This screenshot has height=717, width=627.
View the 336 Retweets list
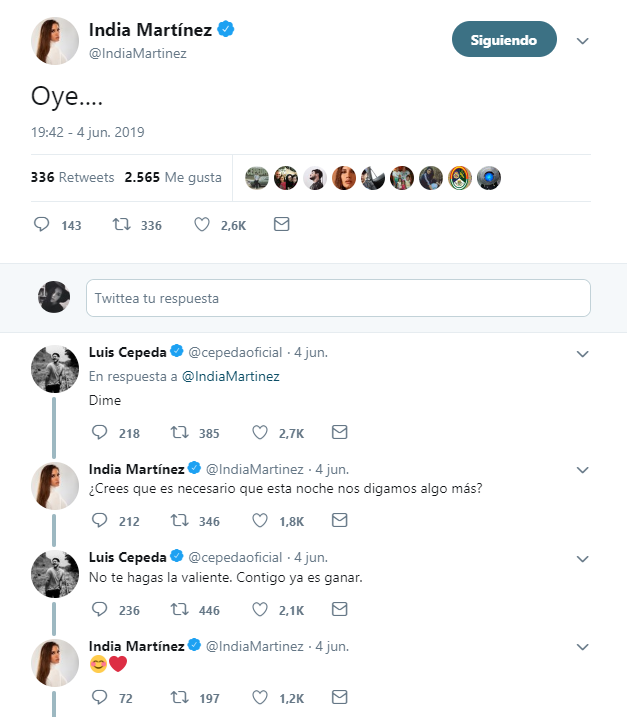72,177
